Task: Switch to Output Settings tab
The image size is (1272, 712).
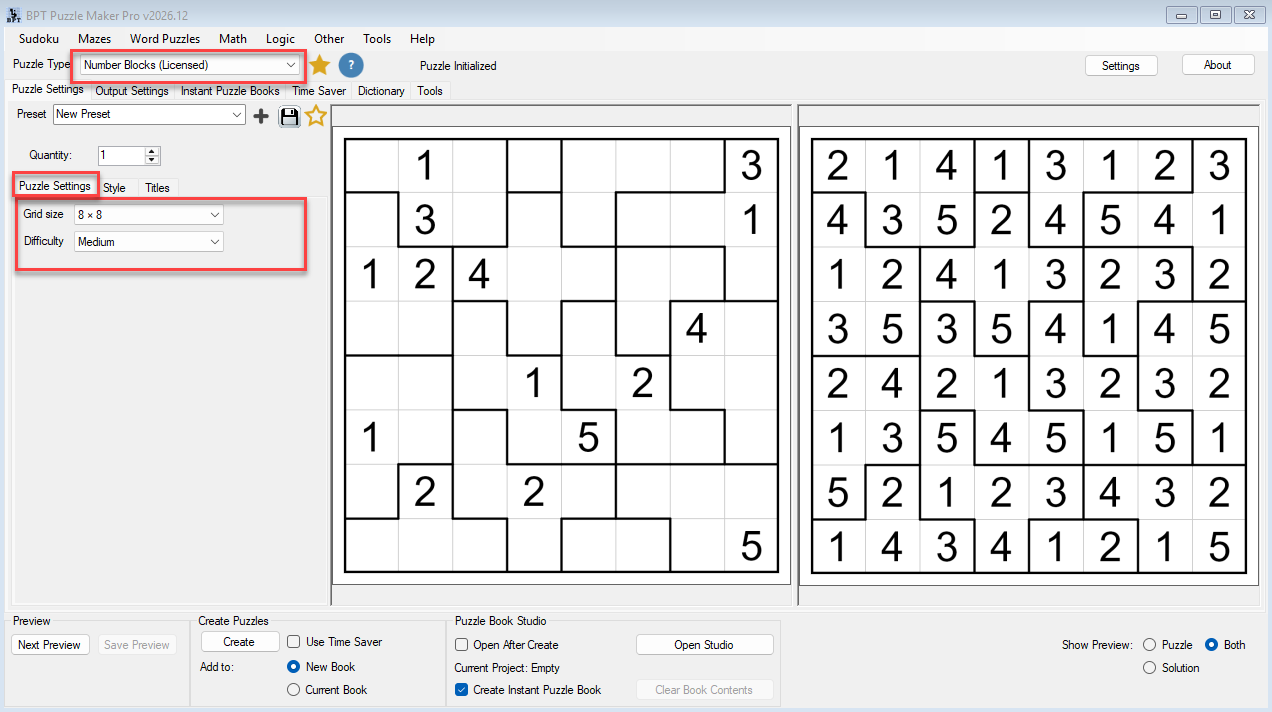Action: [x=132, y=91]
